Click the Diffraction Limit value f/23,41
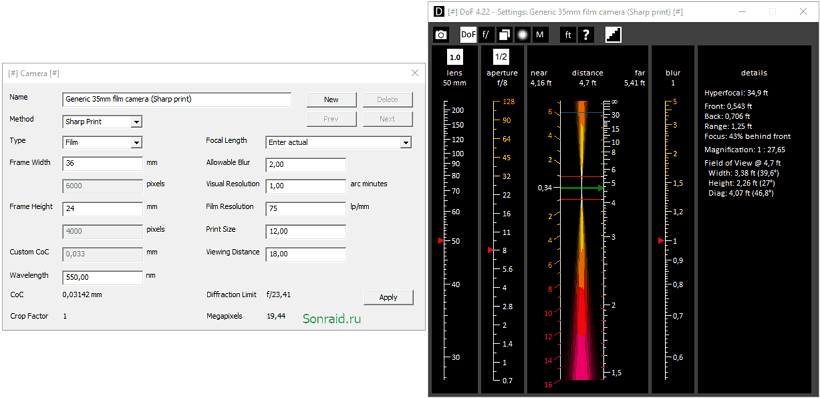The width and height of the screenshot is (820, 398). (x=279, y=294)
